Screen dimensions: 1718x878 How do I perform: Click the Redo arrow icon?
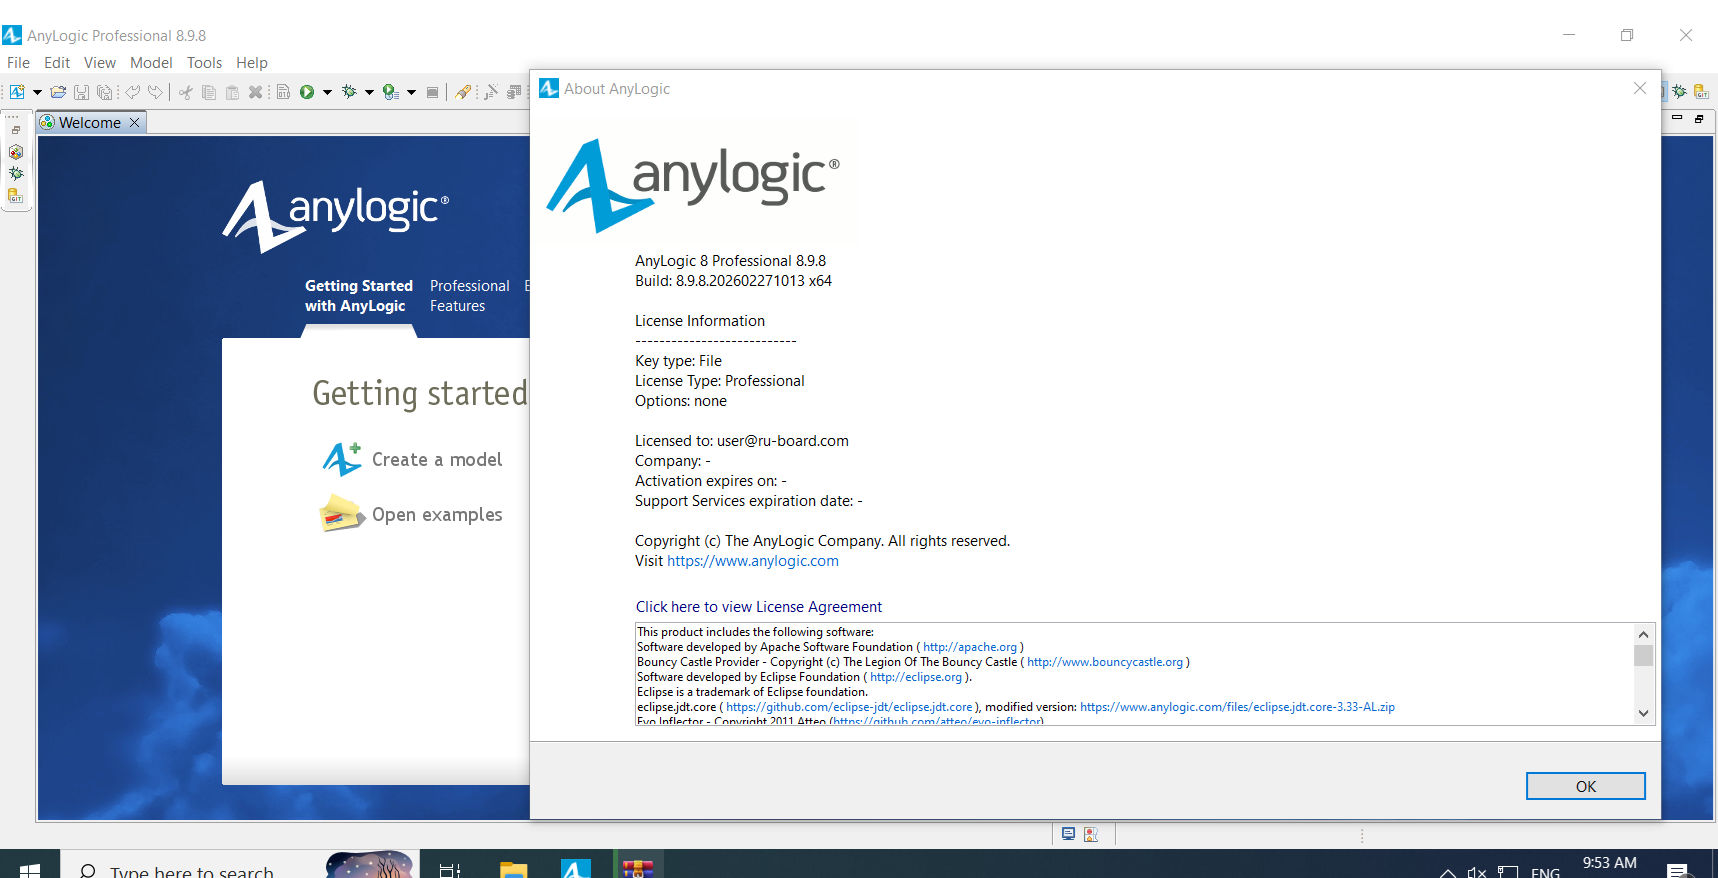[155, 92]
